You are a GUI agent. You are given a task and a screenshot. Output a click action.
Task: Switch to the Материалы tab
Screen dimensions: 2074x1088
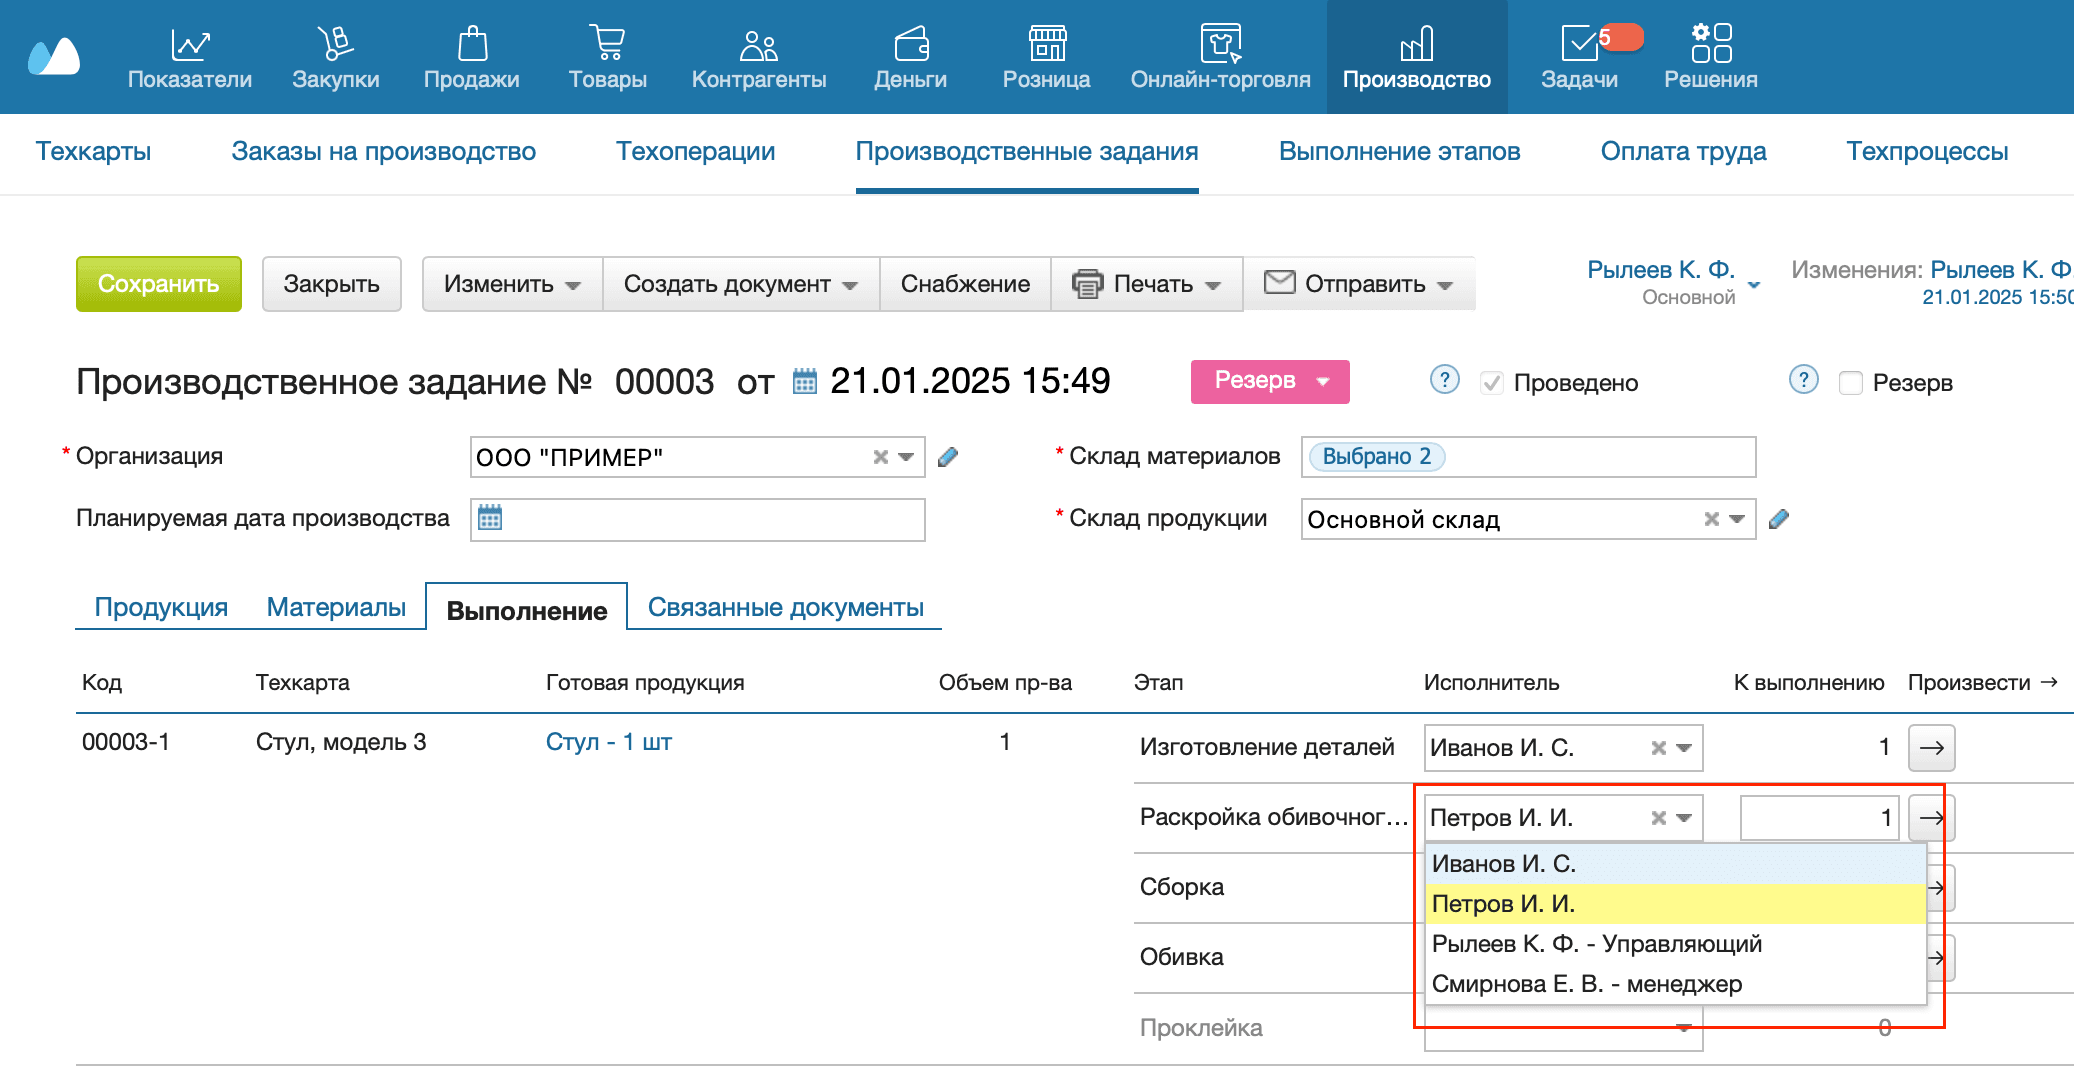336,607
